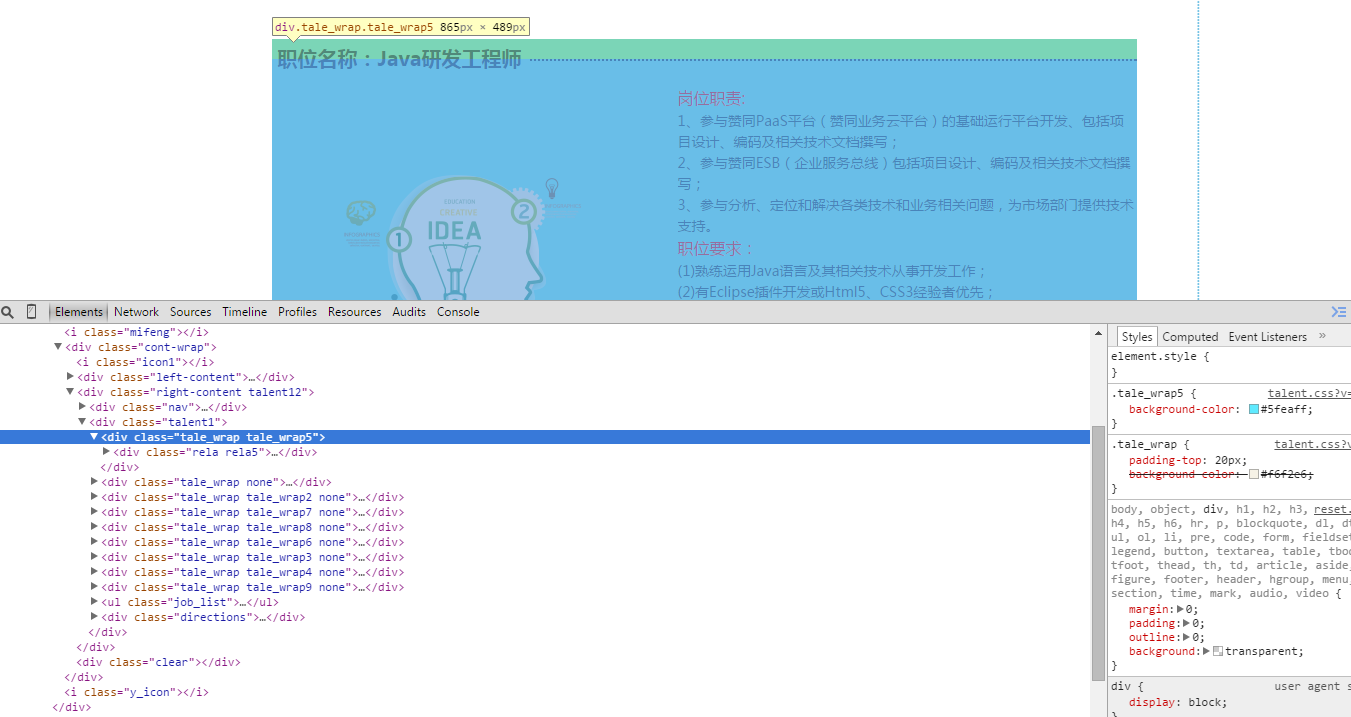This screenshot has height=717, width=1351.
Task: Collapse the selected tale_wrap5 div node
Action: coord(94,437)
